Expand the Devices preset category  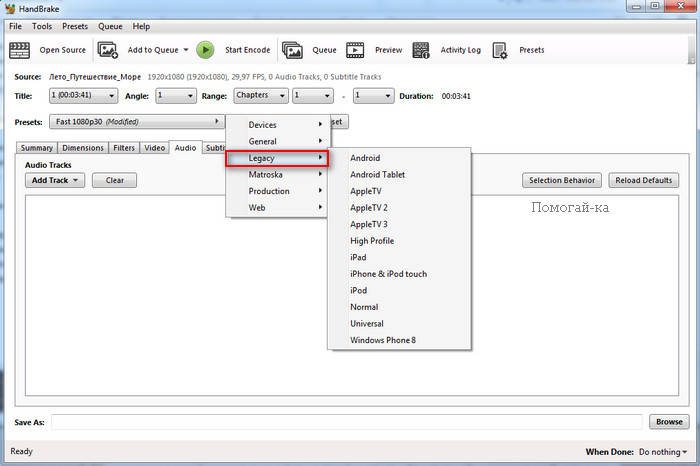[278, 125]
